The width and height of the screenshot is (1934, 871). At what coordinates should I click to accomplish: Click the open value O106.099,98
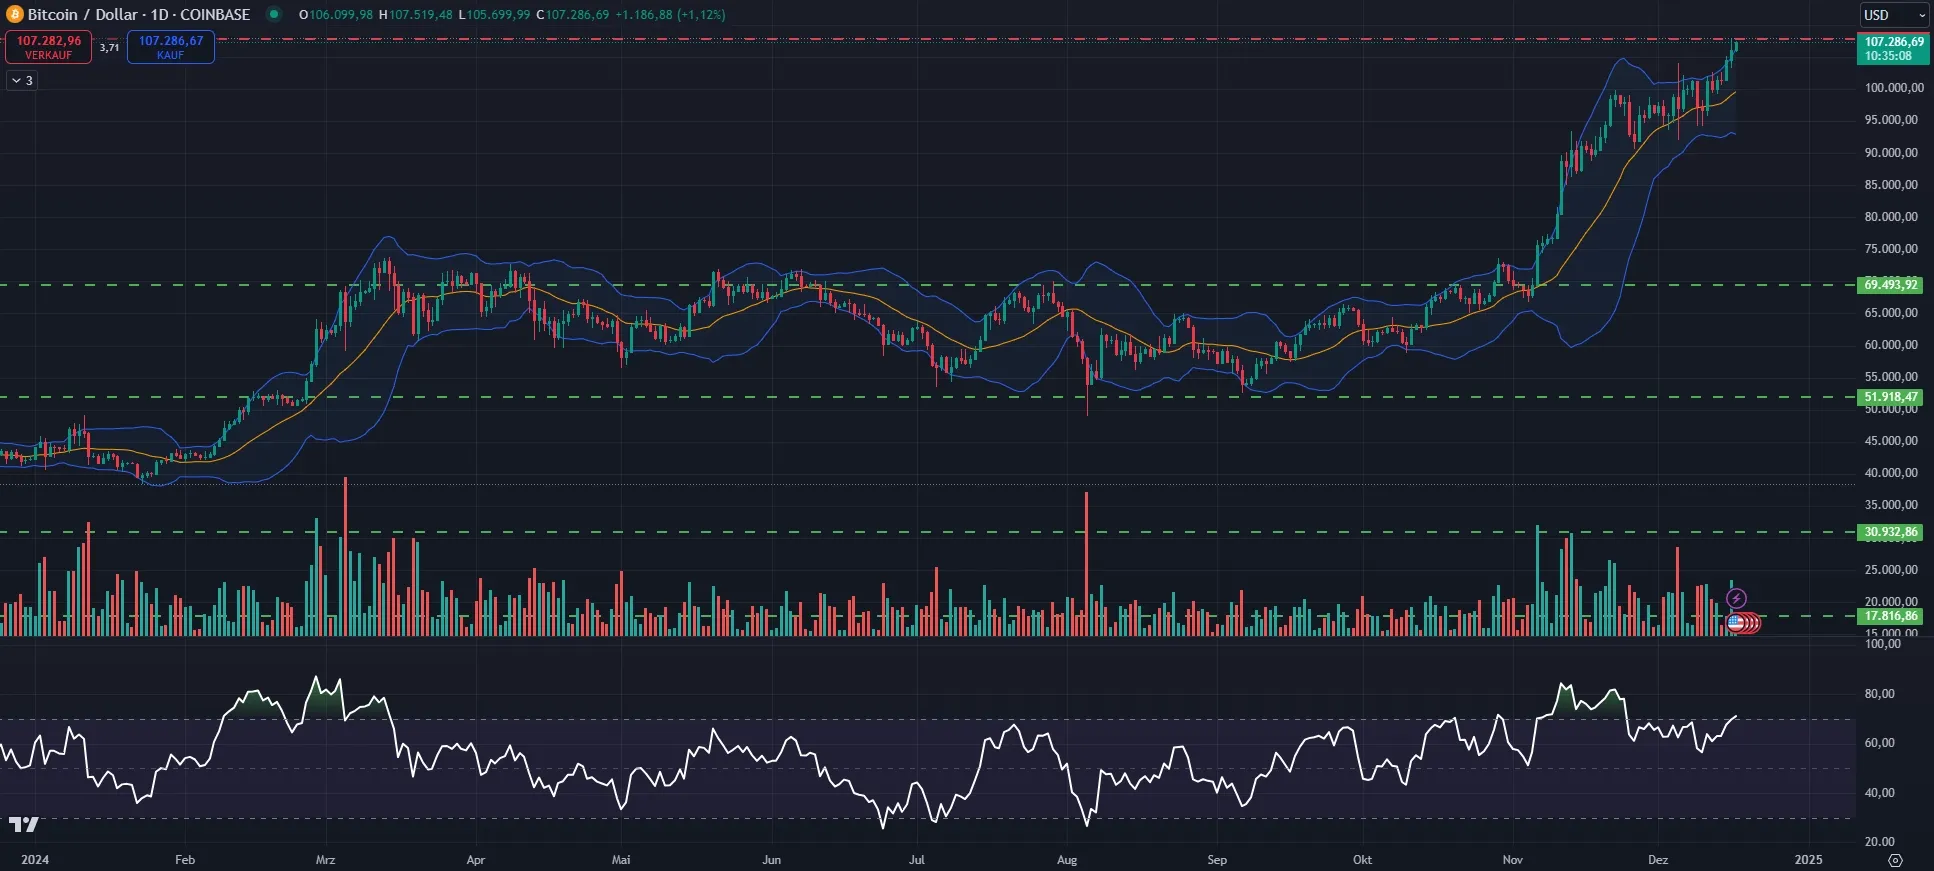tap(336, 15)
